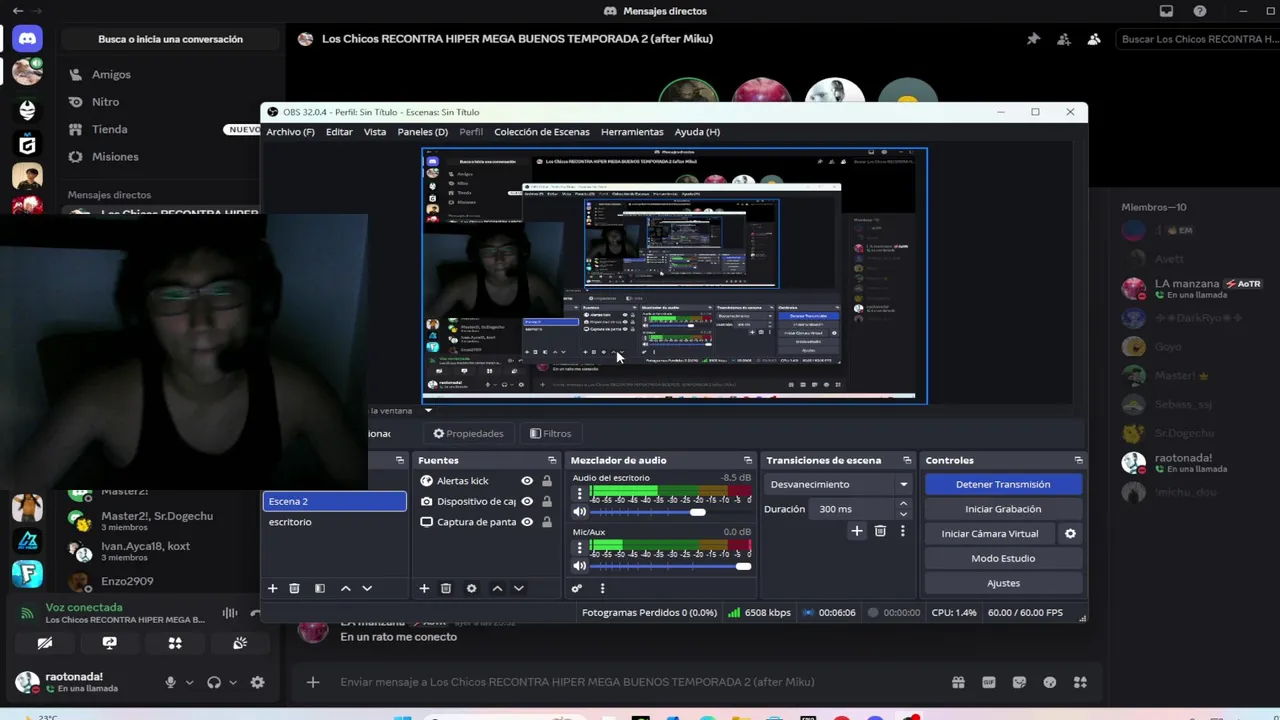Adjust Audio del escritorio volume slider

[x=669, y=512]
